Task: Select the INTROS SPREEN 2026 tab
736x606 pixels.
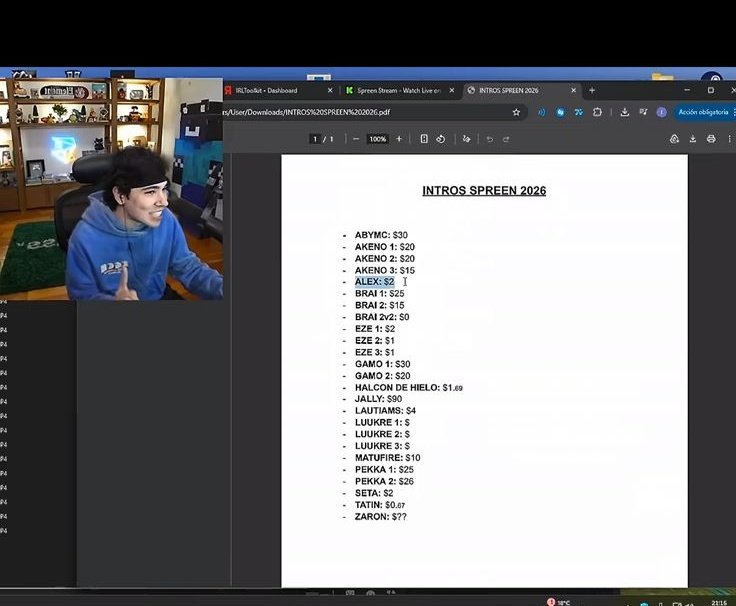Action: coord(521,91)
